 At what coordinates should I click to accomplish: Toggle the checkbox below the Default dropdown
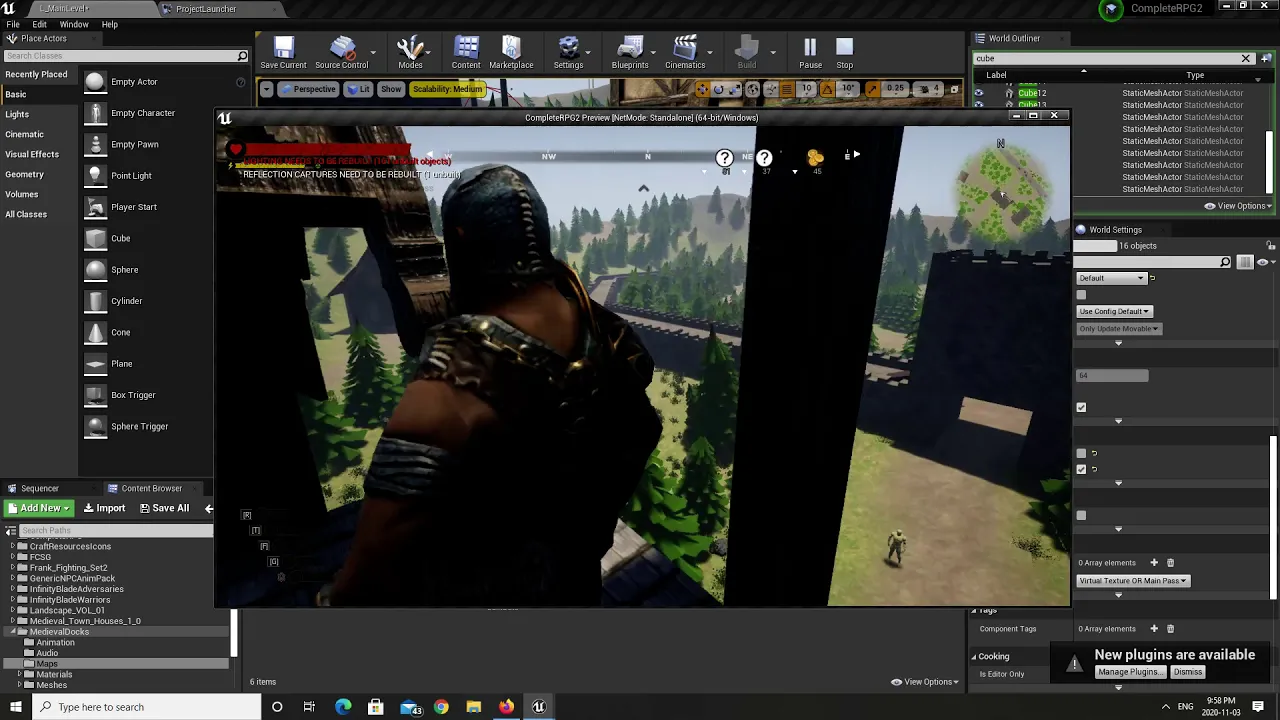point(1081,295)
